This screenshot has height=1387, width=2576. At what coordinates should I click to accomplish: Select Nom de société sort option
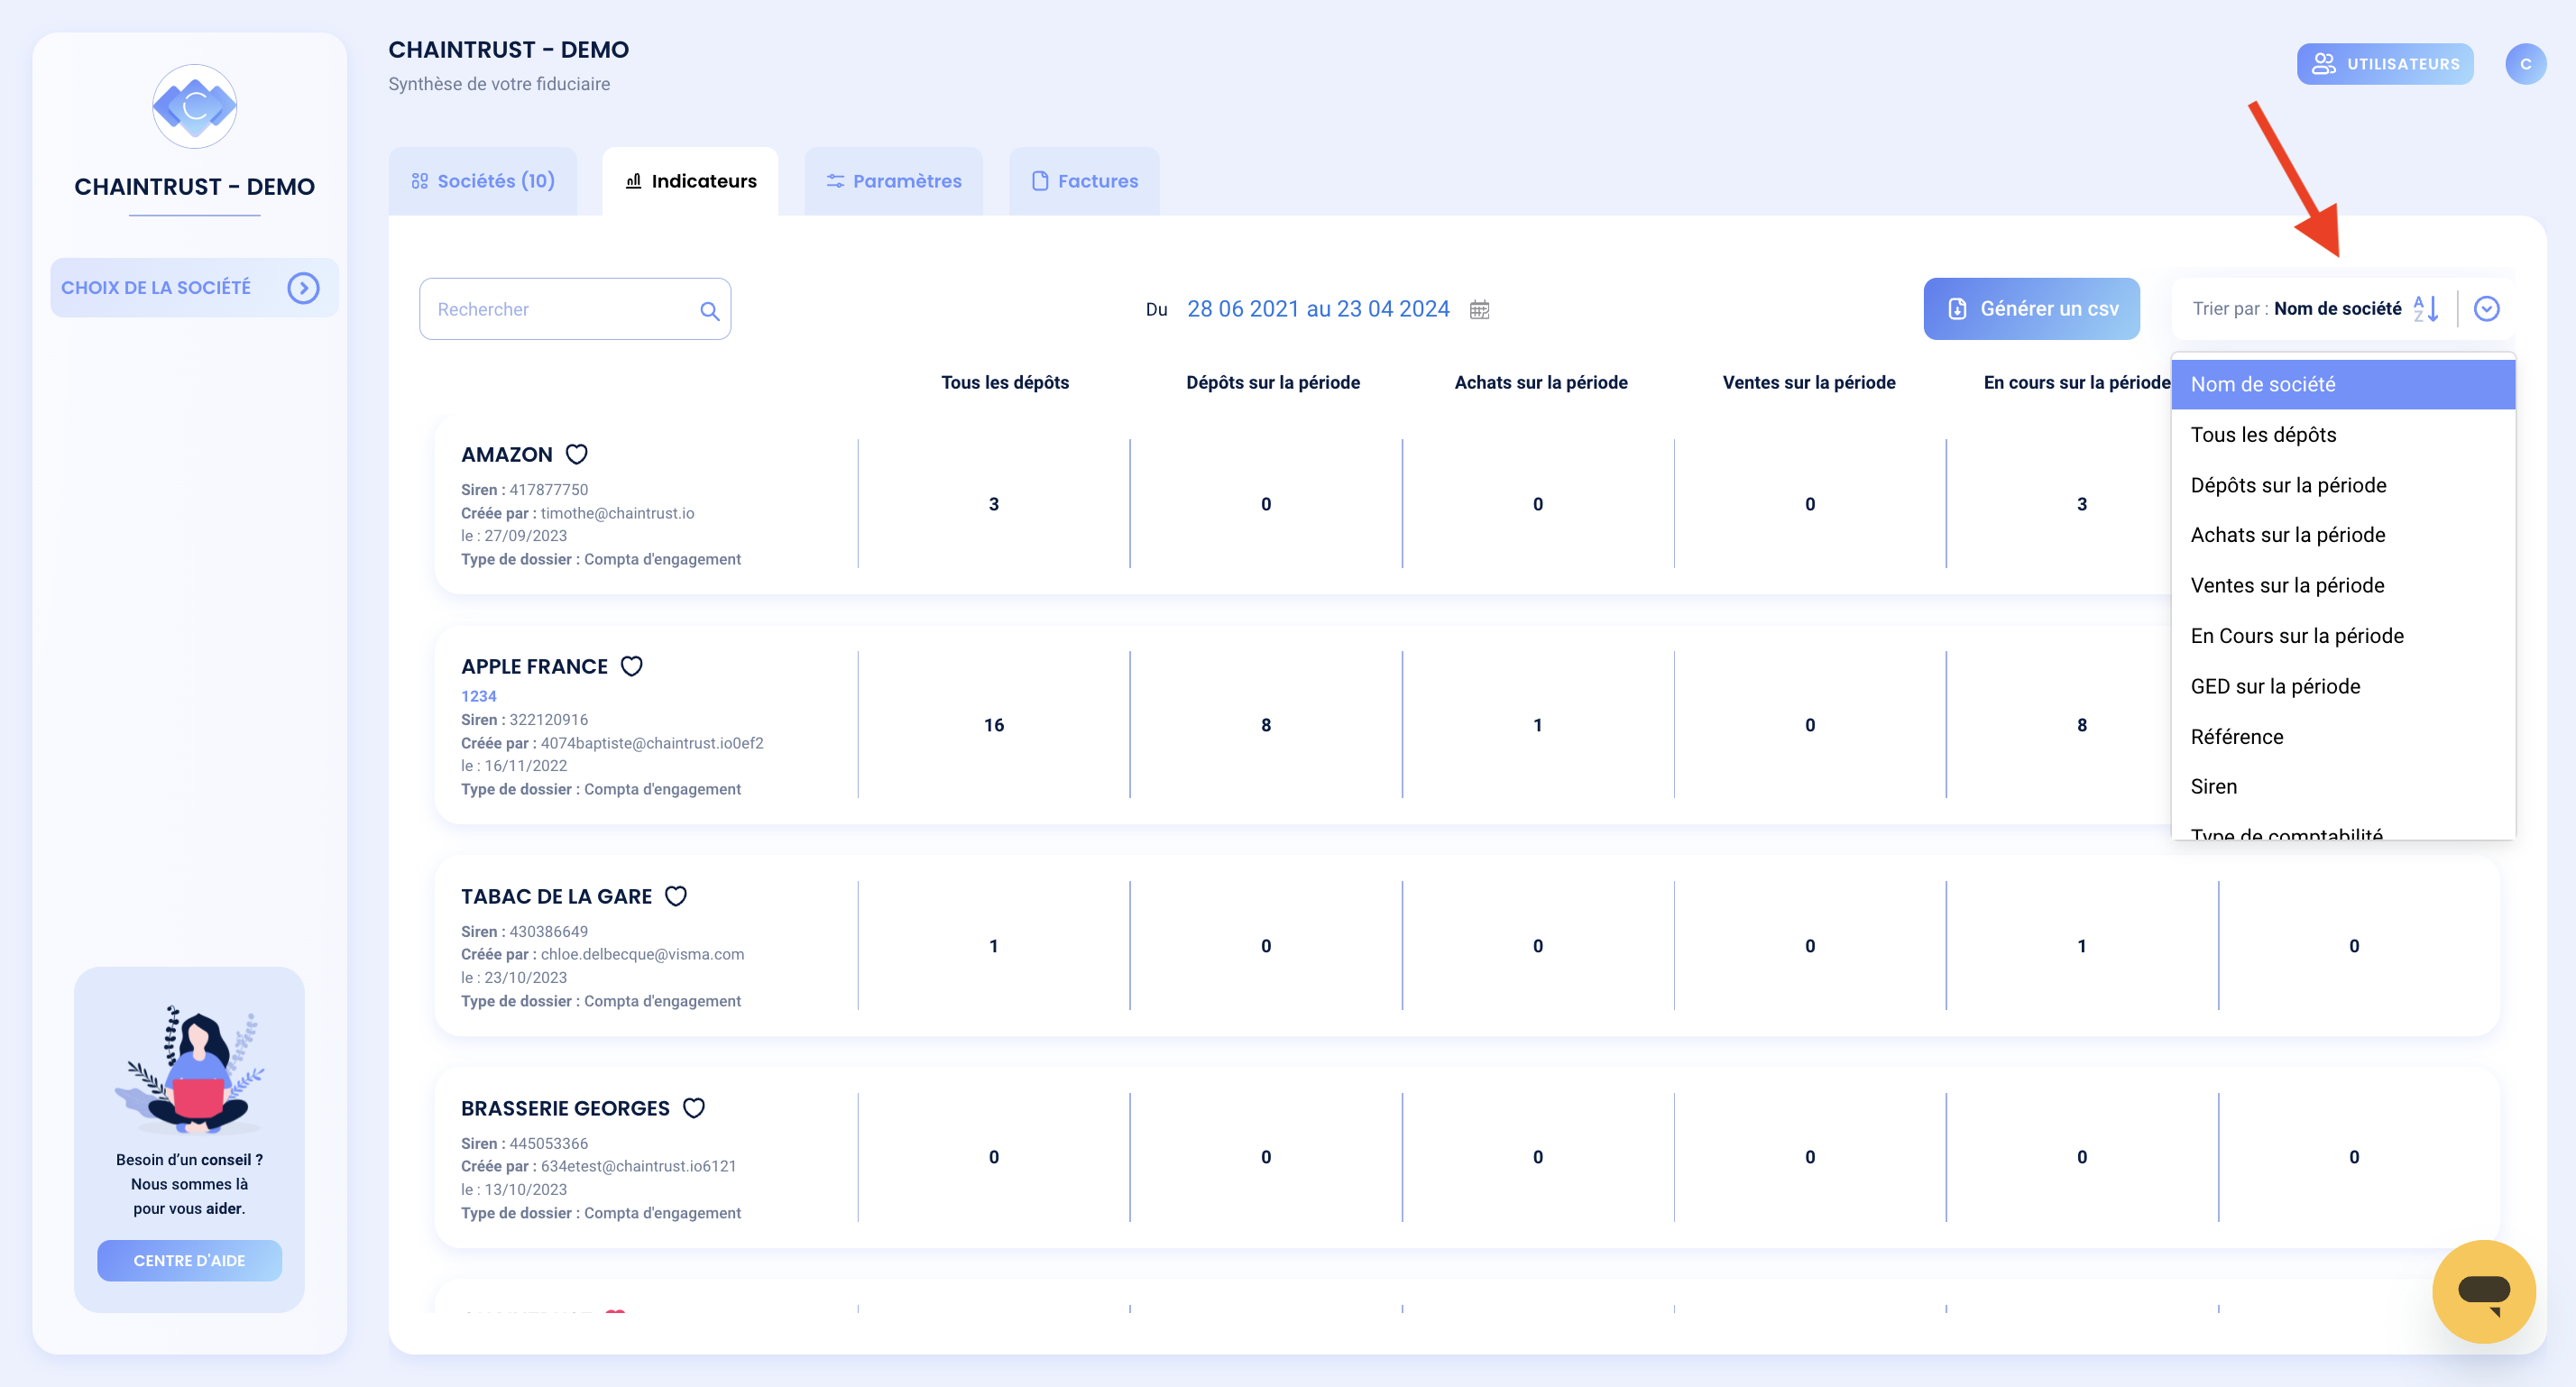(x=2342, y=384)
